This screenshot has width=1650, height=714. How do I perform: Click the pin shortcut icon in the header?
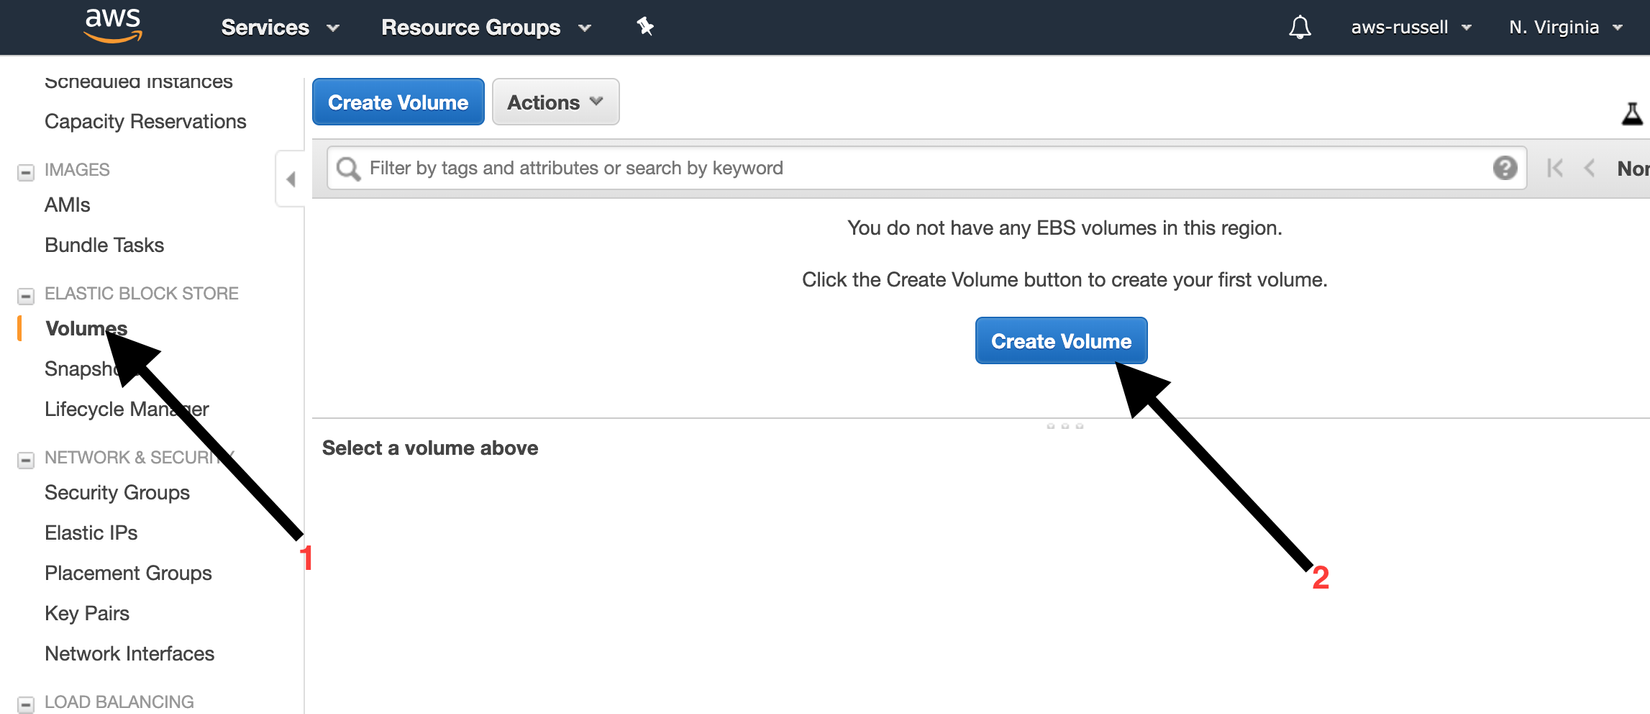coord(645,27)
